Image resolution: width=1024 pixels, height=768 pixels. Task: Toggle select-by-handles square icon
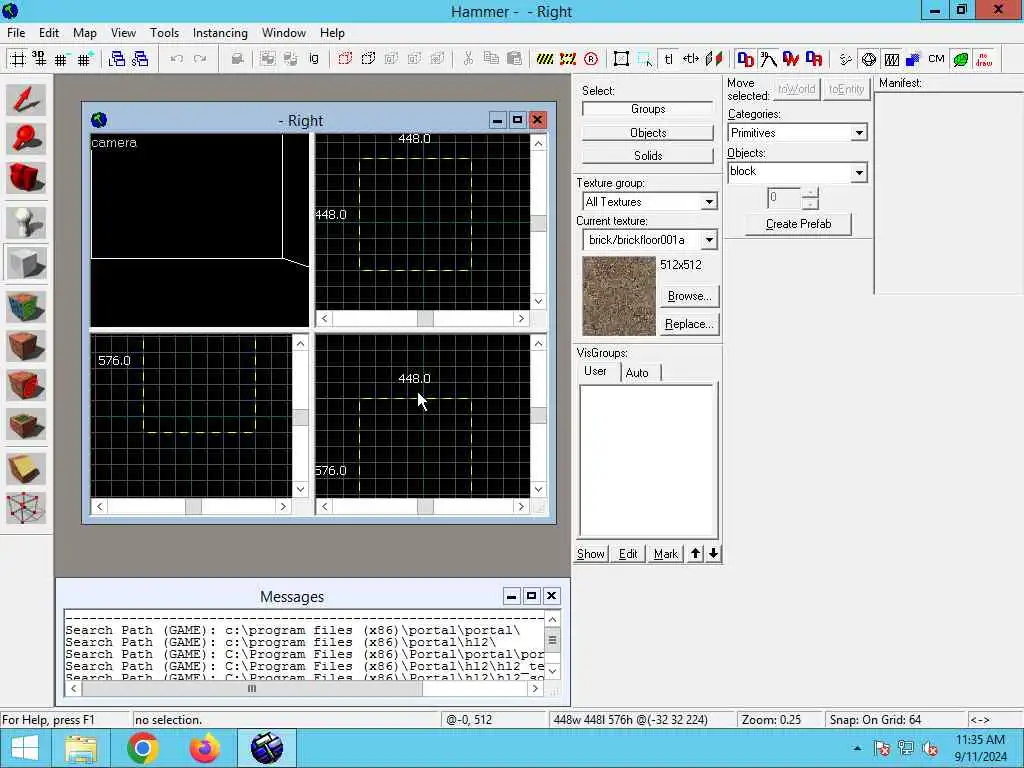tap(621, 59)
